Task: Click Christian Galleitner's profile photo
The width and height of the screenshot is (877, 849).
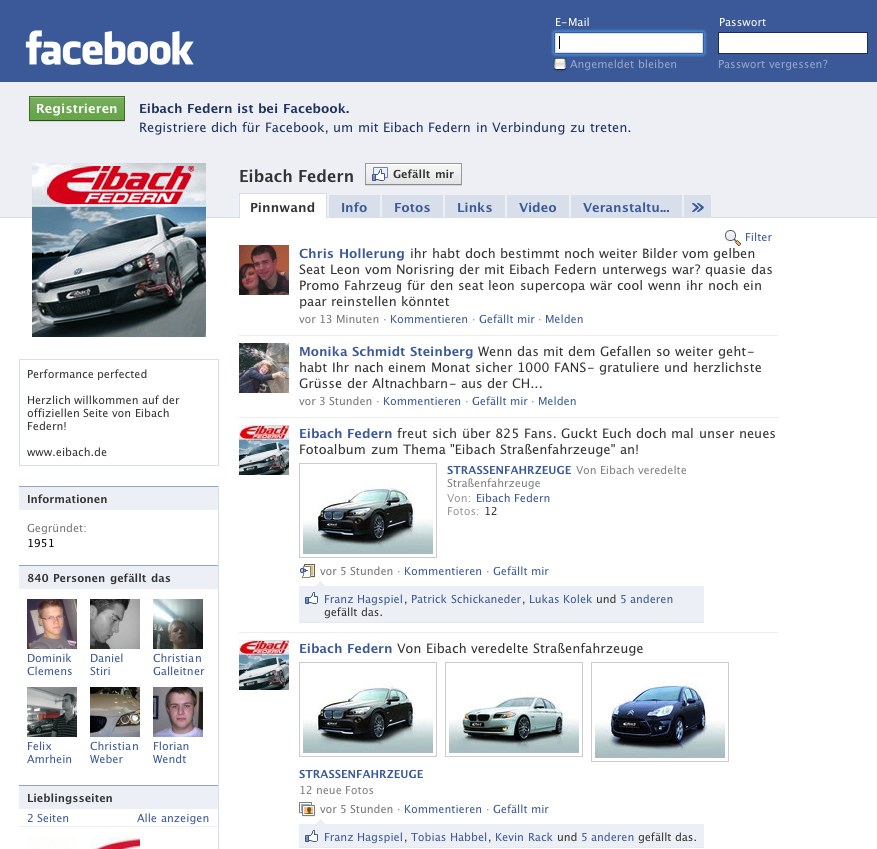Action: [x=178, y=624]
